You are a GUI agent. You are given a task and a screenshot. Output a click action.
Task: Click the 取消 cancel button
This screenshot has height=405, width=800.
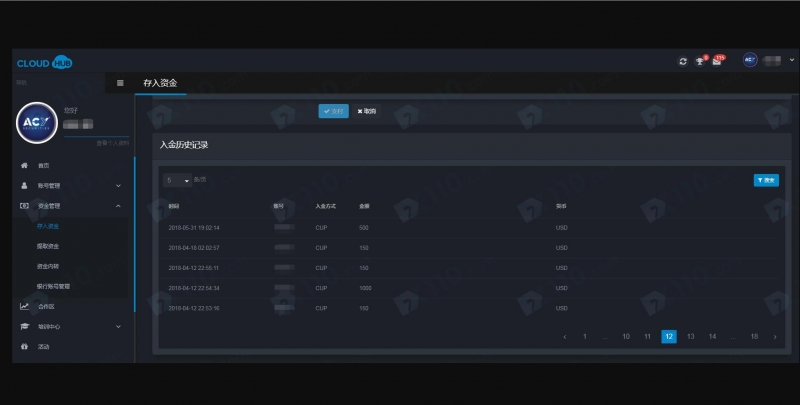point(367,111)
